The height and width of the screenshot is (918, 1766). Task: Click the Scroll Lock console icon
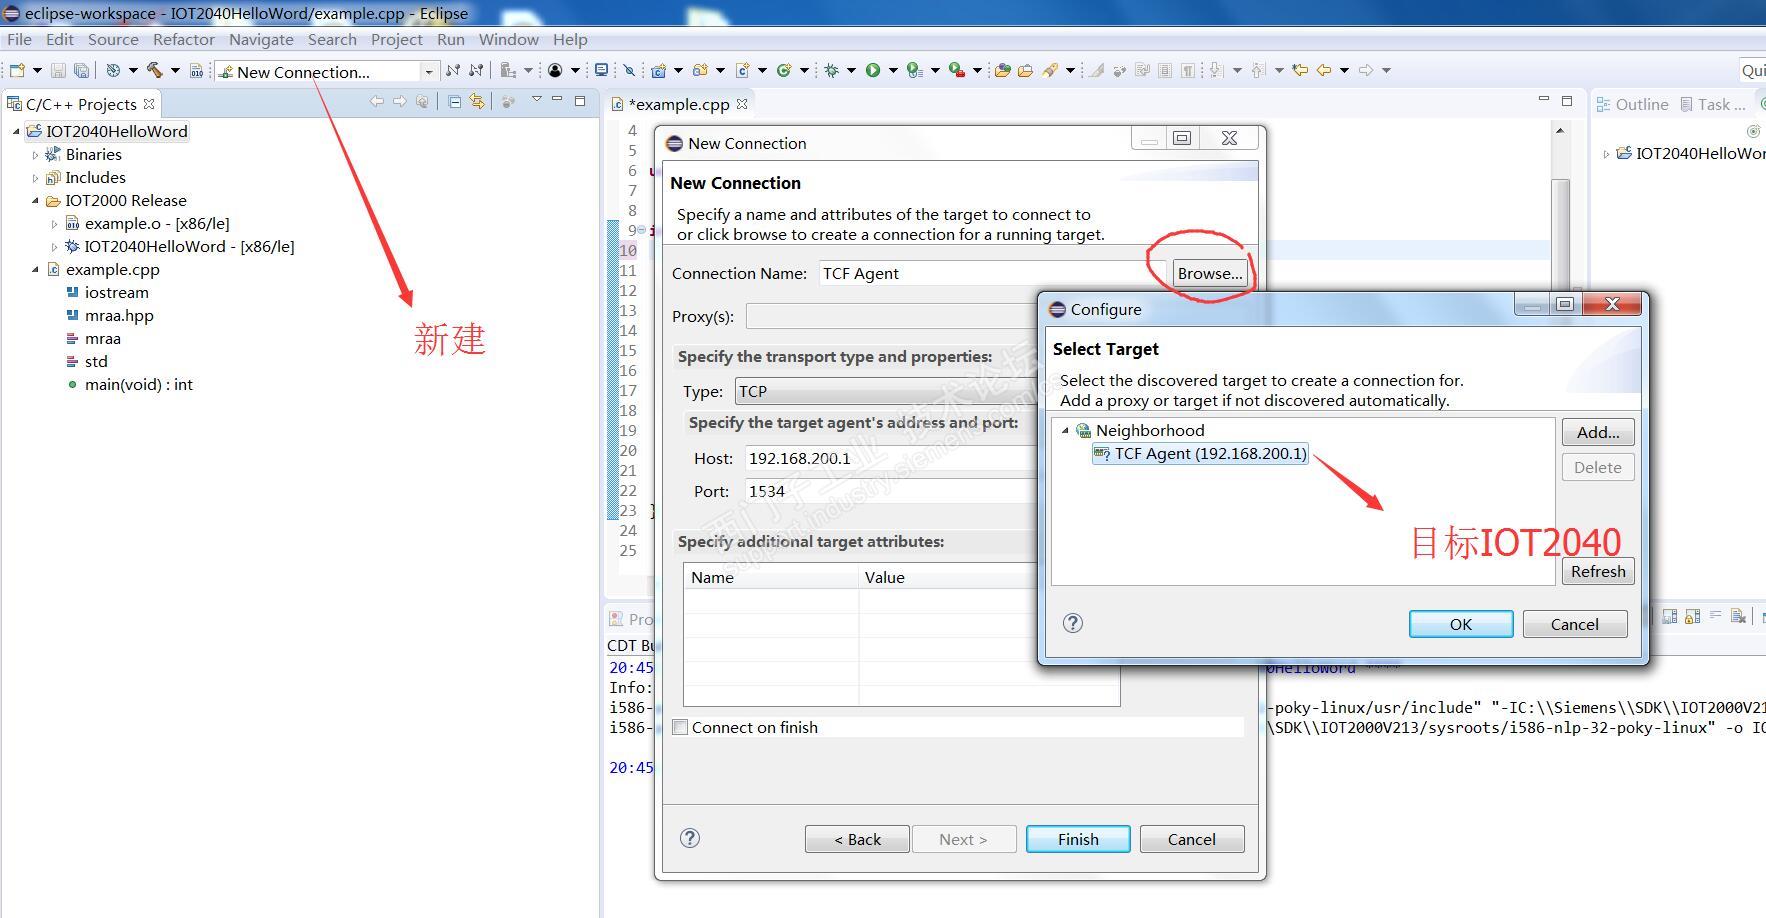pos(1692,617)
